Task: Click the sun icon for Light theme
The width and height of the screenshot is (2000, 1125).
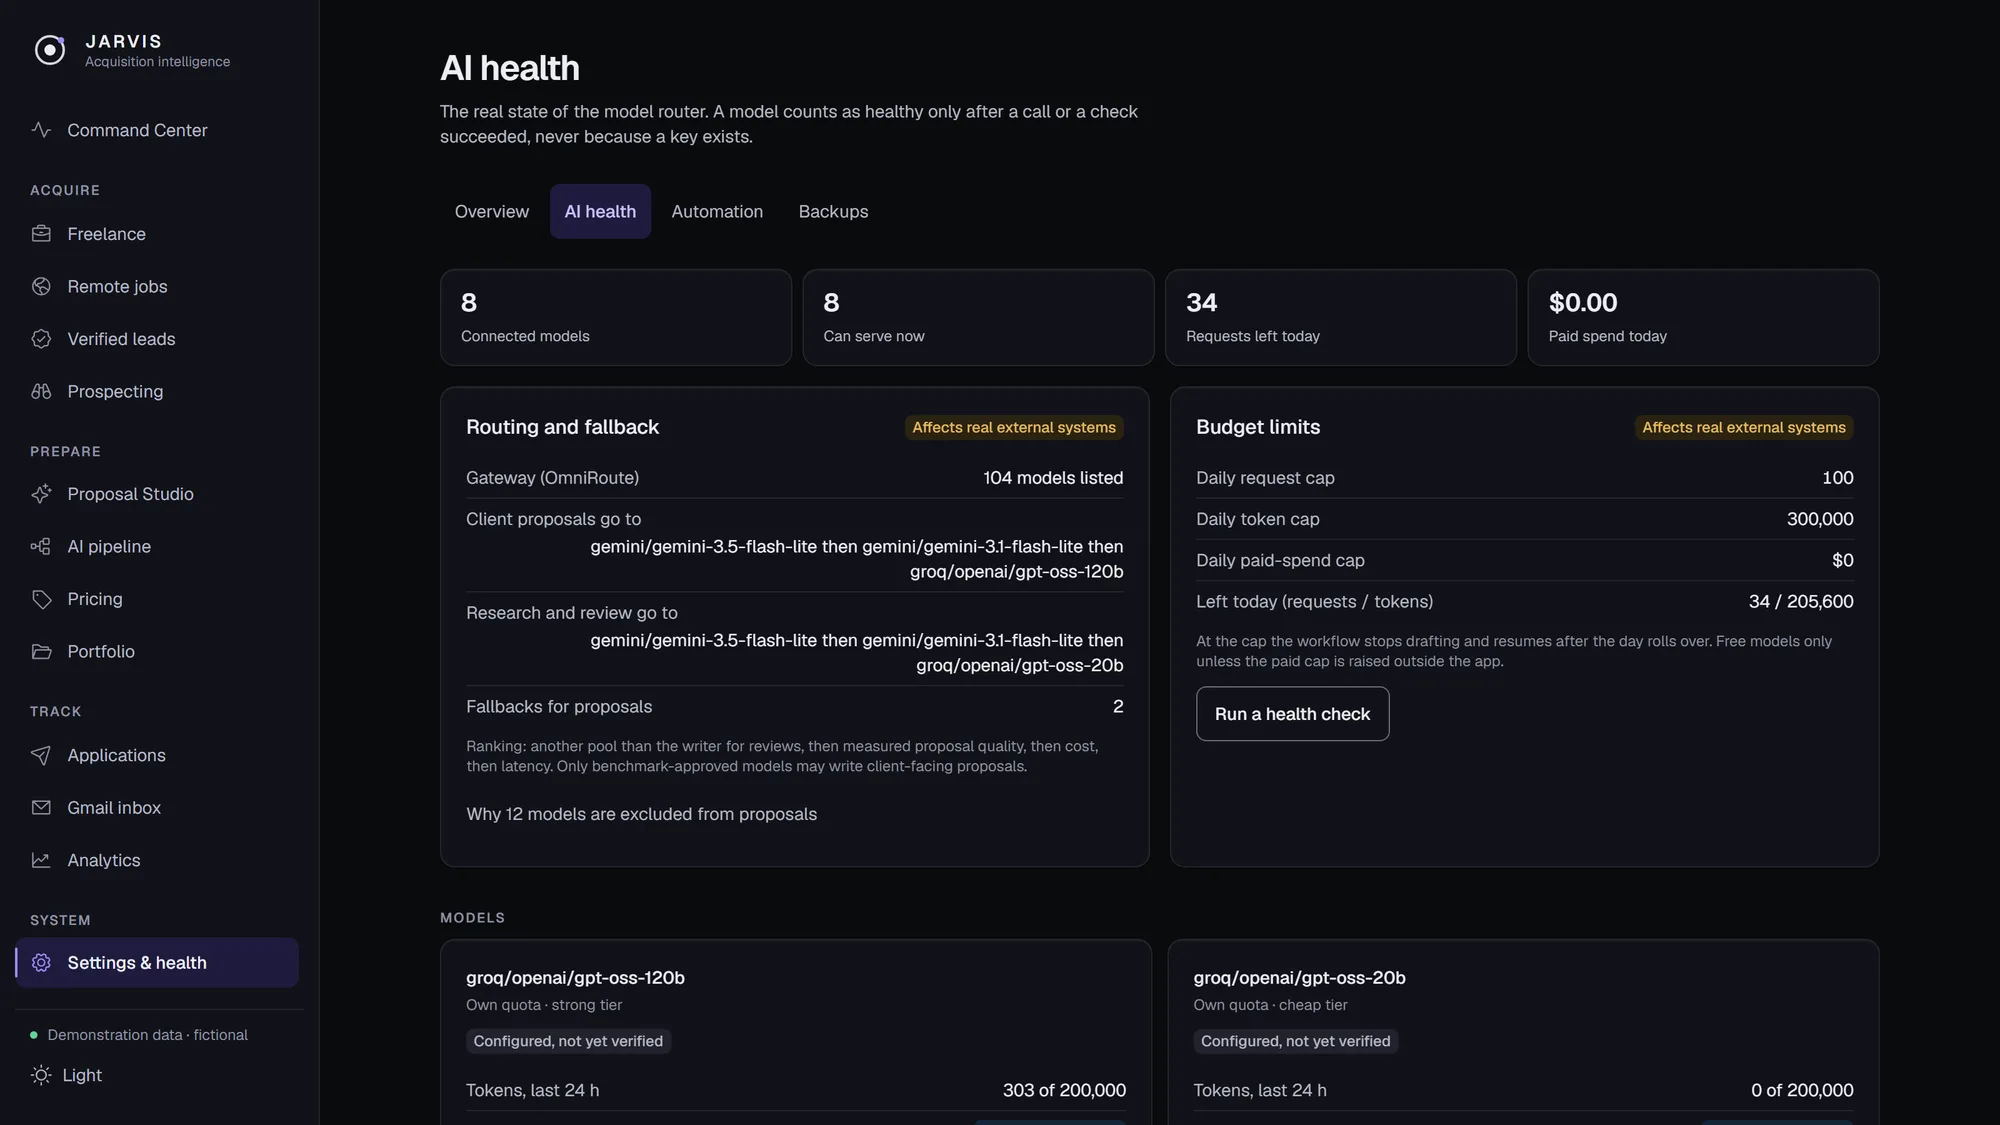Action: (41, 1075)
